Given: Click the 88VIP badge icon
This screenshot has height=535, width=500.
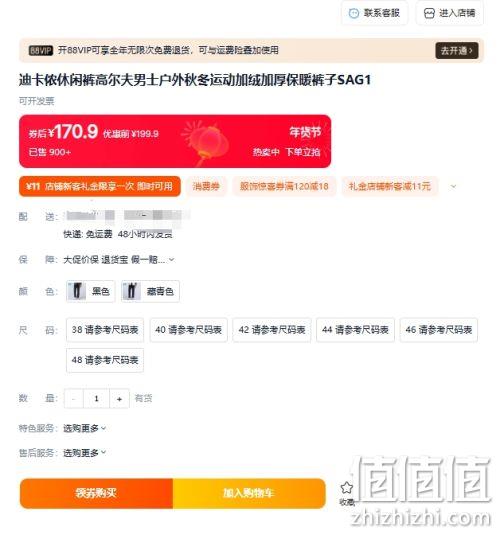Looking at the screenshot, I should 41,50.
